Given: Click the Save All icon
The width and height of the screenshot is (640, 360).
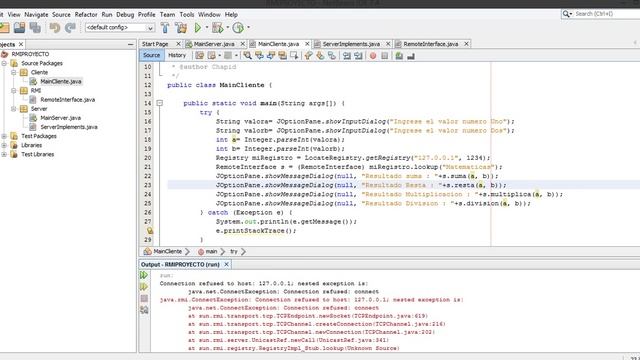Looking at the screenshot, I should click(36, 27).
